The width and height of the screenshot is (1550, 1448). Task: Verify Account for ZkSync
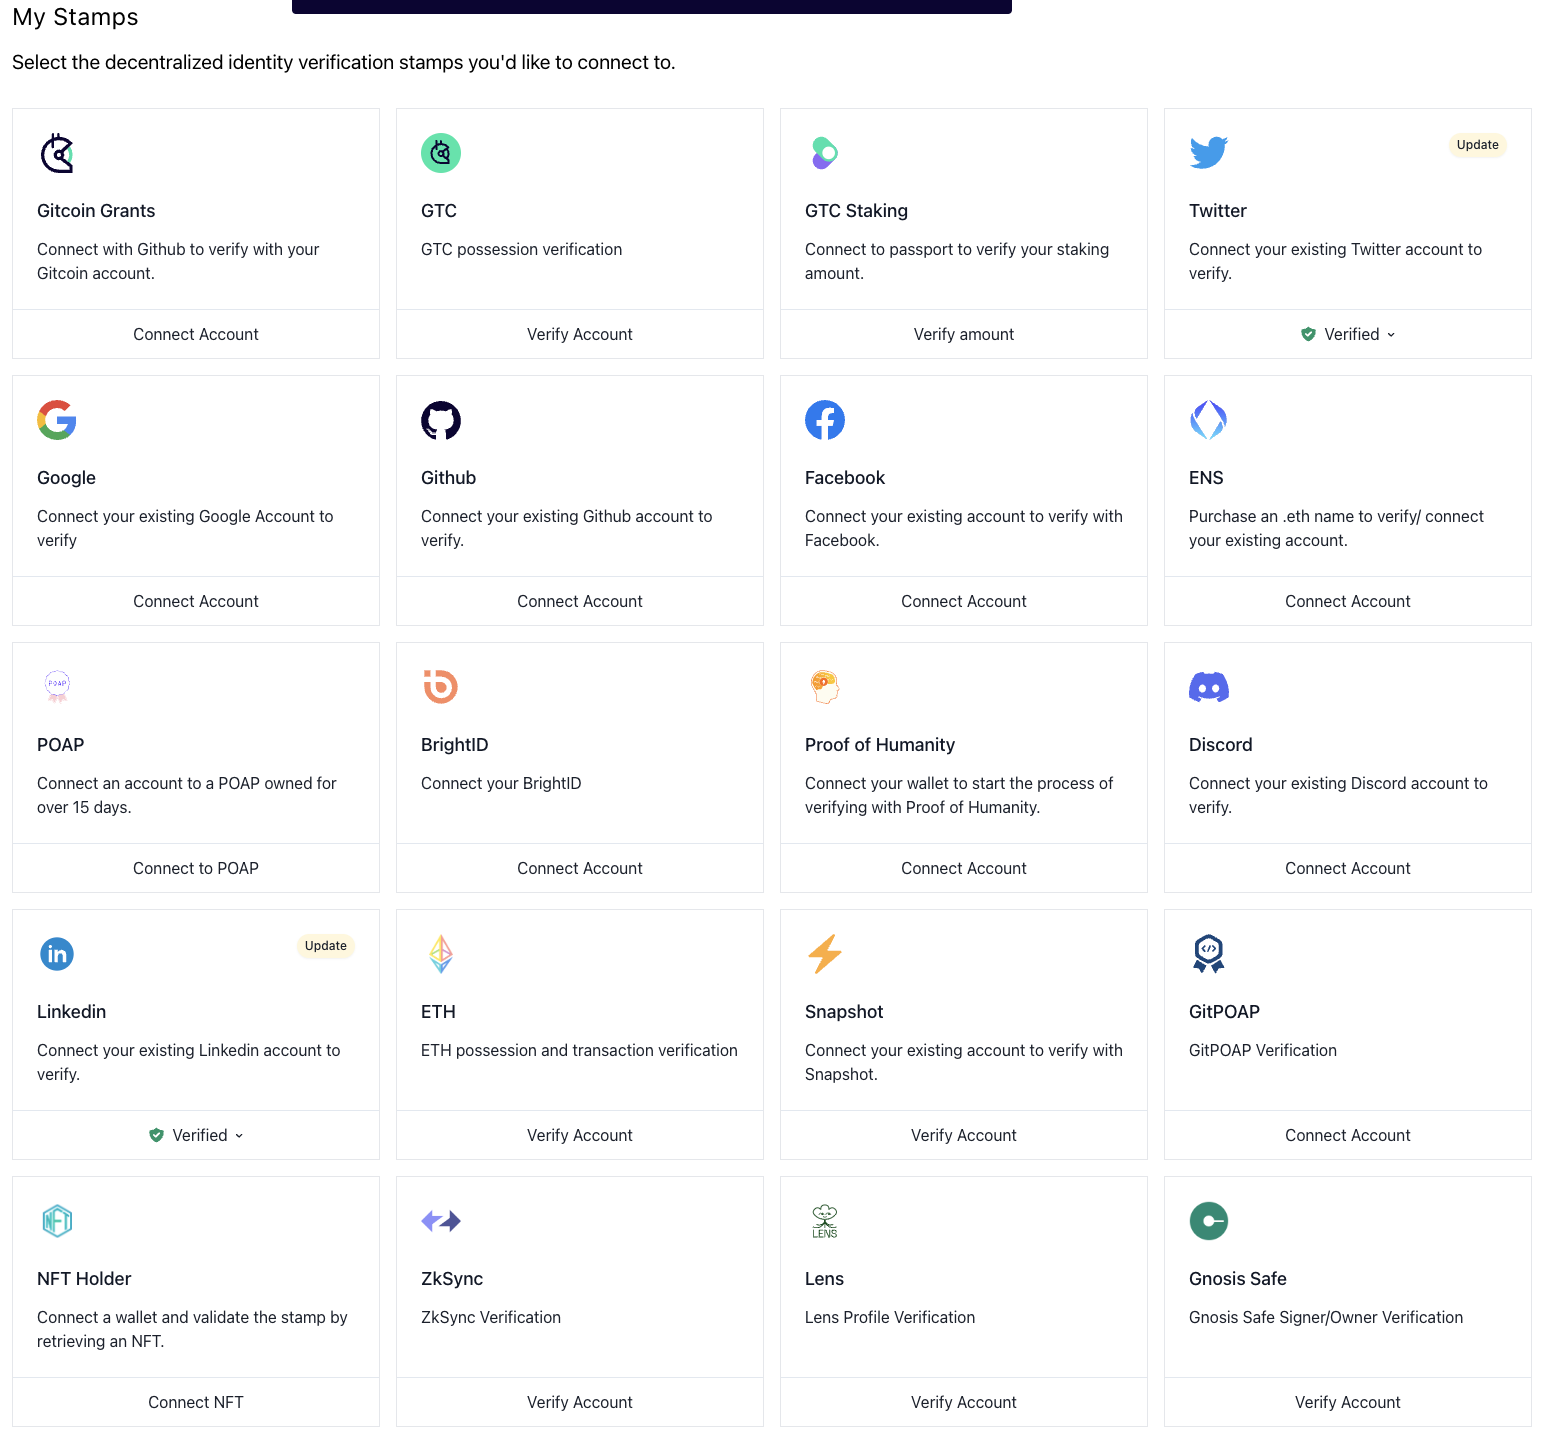(x=579, y=1402)
